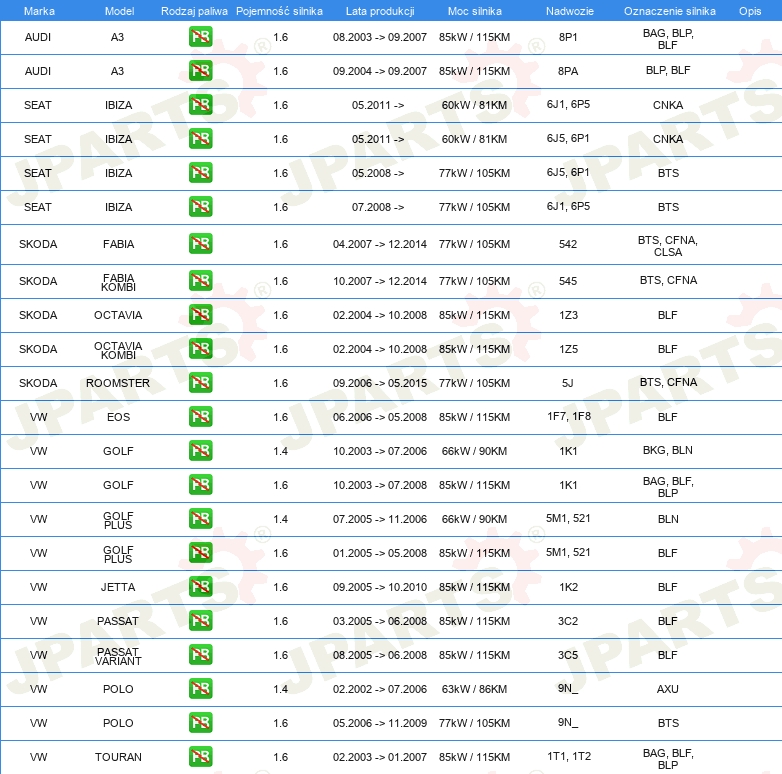Select the OCTAVIA KOMBI model cell

(118, 350)
